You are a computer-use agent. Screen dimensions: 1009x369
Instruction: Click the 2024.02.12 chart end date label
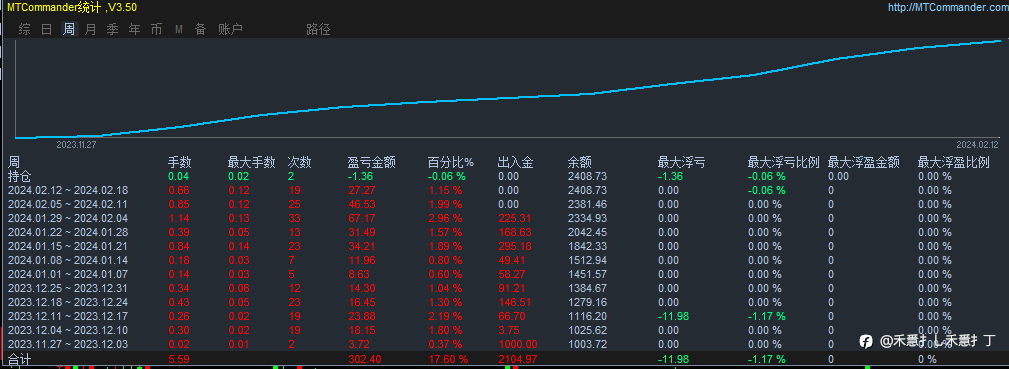(x=977, y=145)
